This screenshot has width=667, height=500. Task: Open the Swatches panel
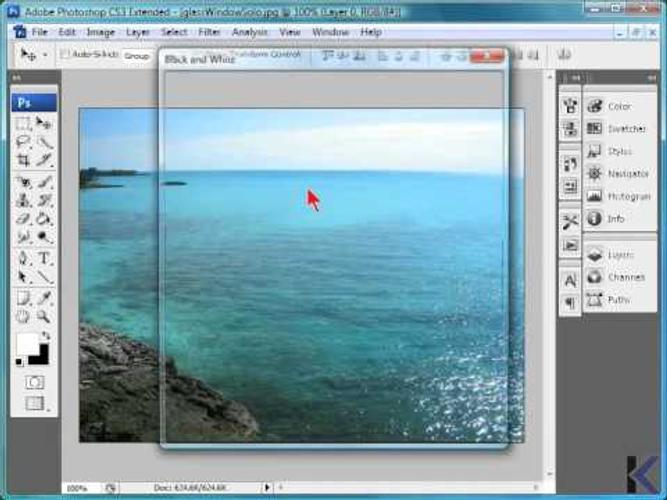(619, 129)
